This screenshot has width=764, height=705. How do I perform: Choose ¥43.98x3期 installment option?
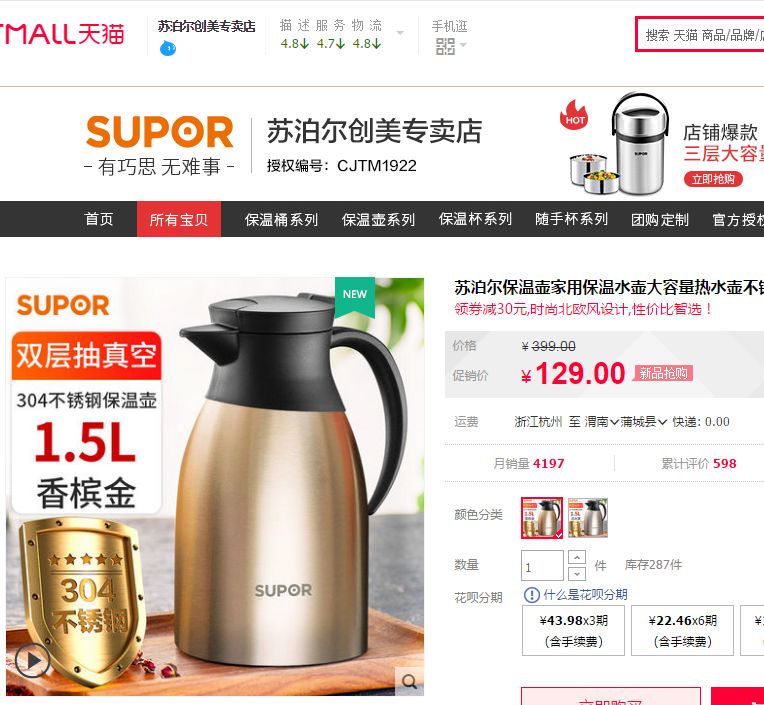coord(573,630)
